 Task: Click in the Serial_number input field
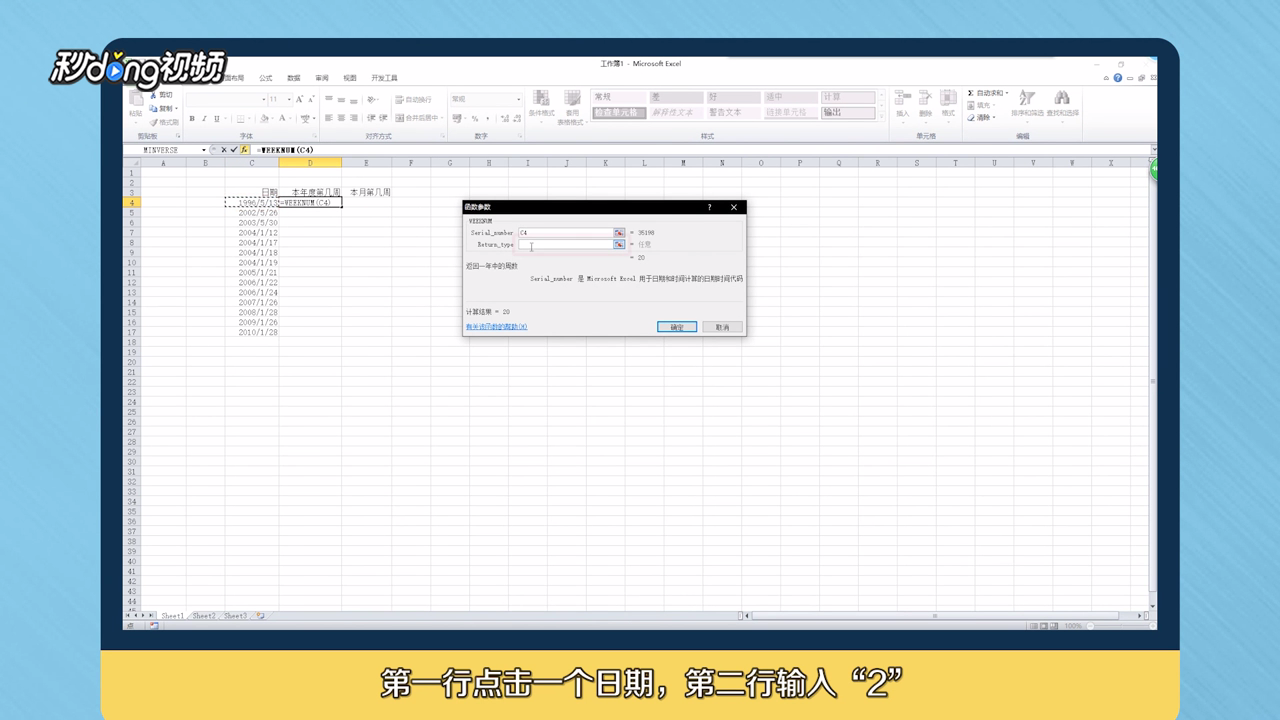[565, 232]
